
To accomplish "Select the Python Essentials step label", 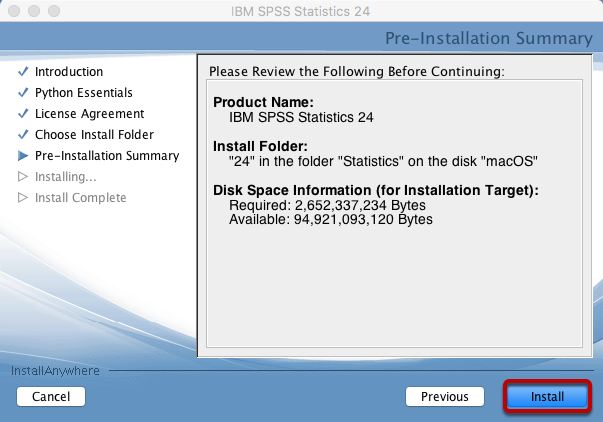I will coord(84,93).
